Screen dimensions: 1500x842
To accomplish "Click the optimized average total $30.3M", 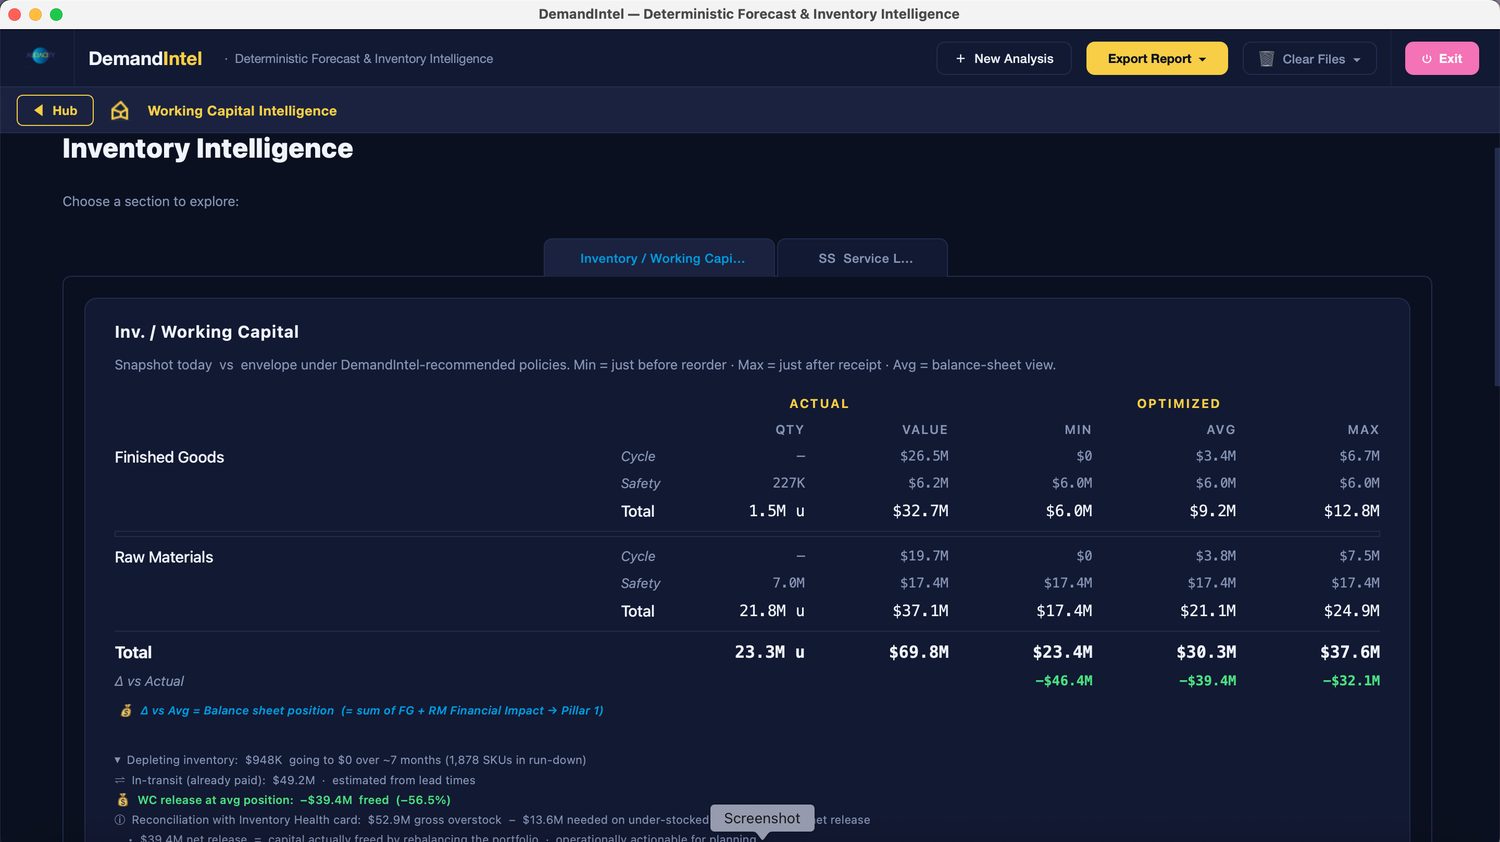I will click(1206, 652).
